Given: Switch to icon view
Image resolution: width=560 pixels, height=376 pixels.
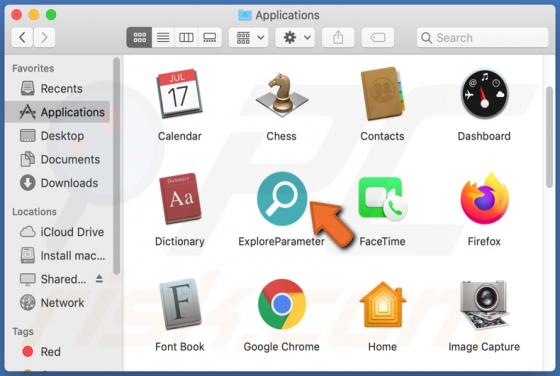Looking at the screenshot, I should click(139, 37).
